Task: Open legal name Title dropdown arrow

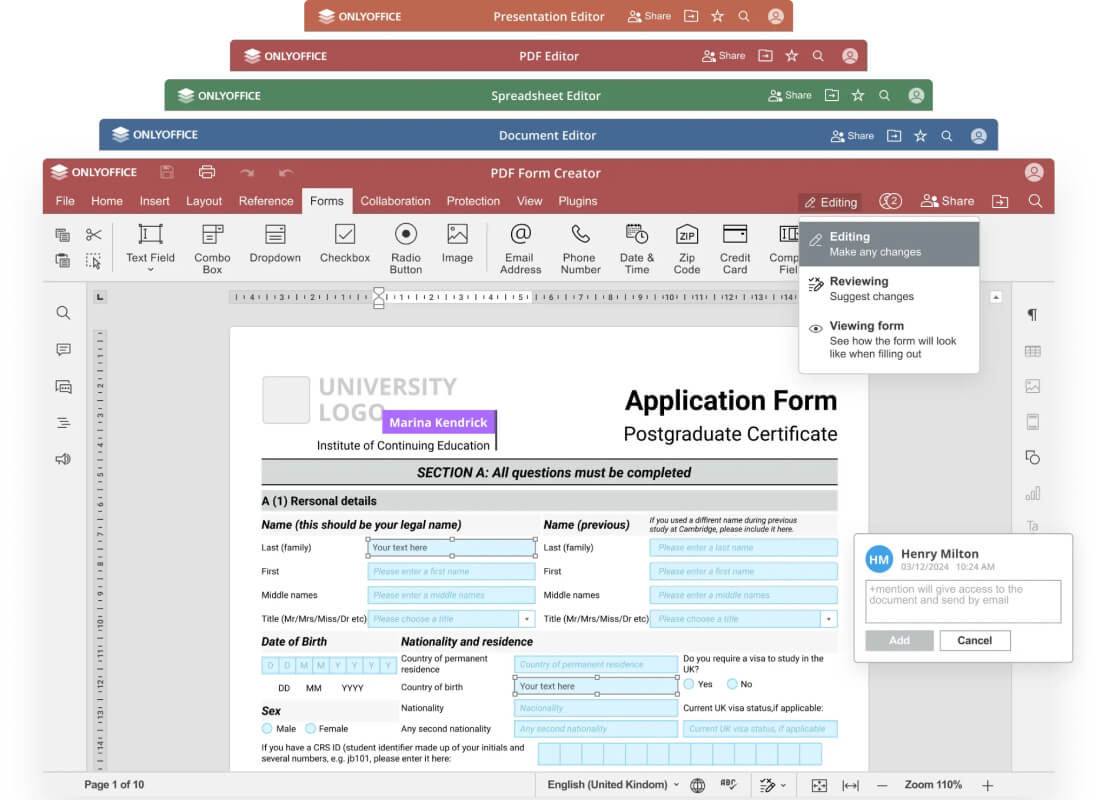Action: click(x=527, y=619)
